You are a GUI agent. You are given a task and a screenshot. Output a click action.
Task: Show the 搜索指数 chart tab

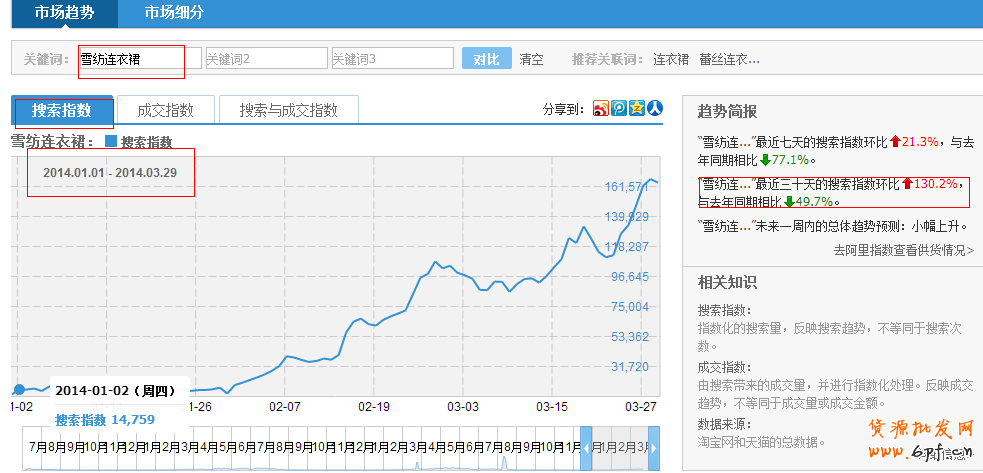coord(62,110)
